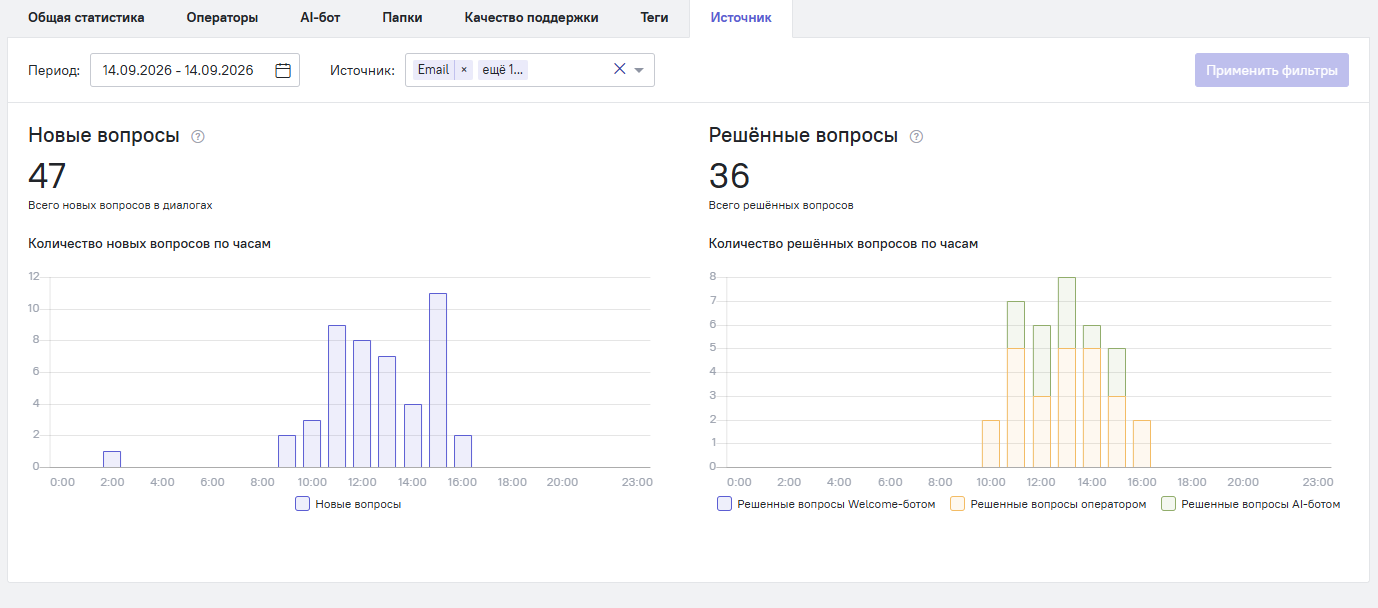Toggle Решенные вопросы Welcome-ботом legend
This screenshot has height=608, width=1378.
point(826,505)
